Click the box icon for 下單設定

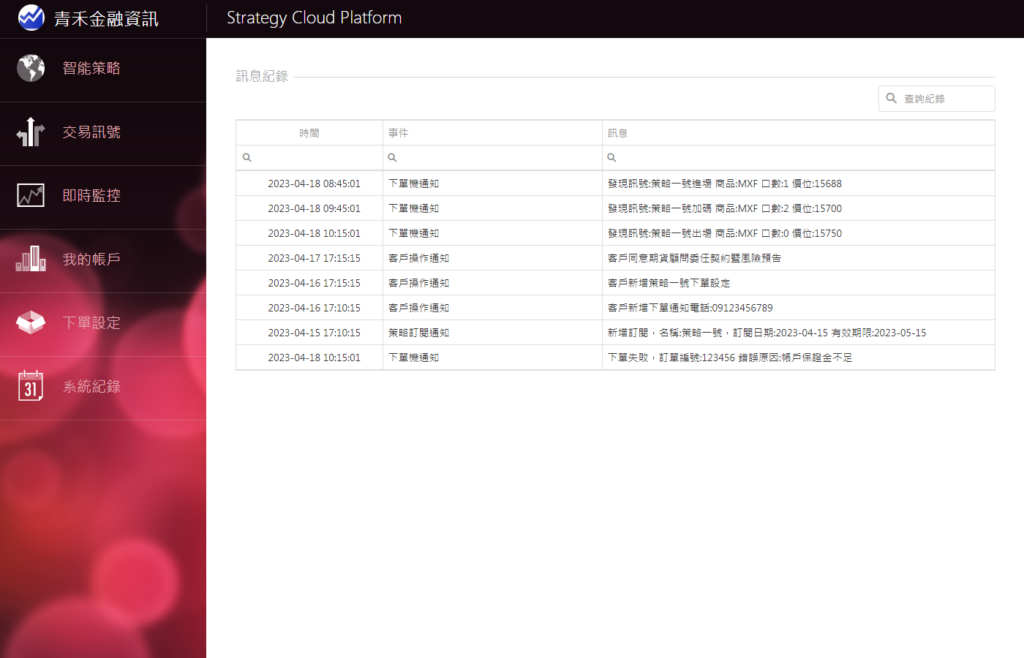(31, 322)
